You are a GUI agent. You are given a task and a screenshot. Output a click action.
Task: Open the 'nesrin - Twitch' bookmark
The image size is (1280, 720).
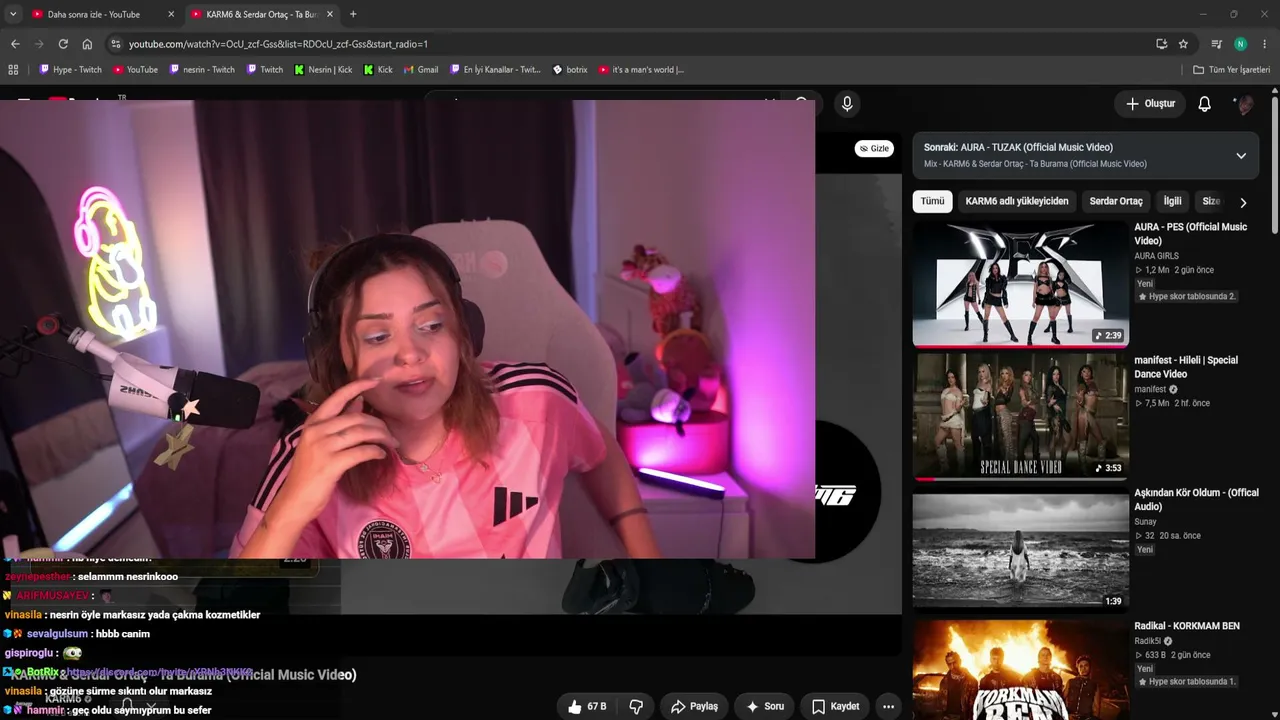tap(202, 70)
